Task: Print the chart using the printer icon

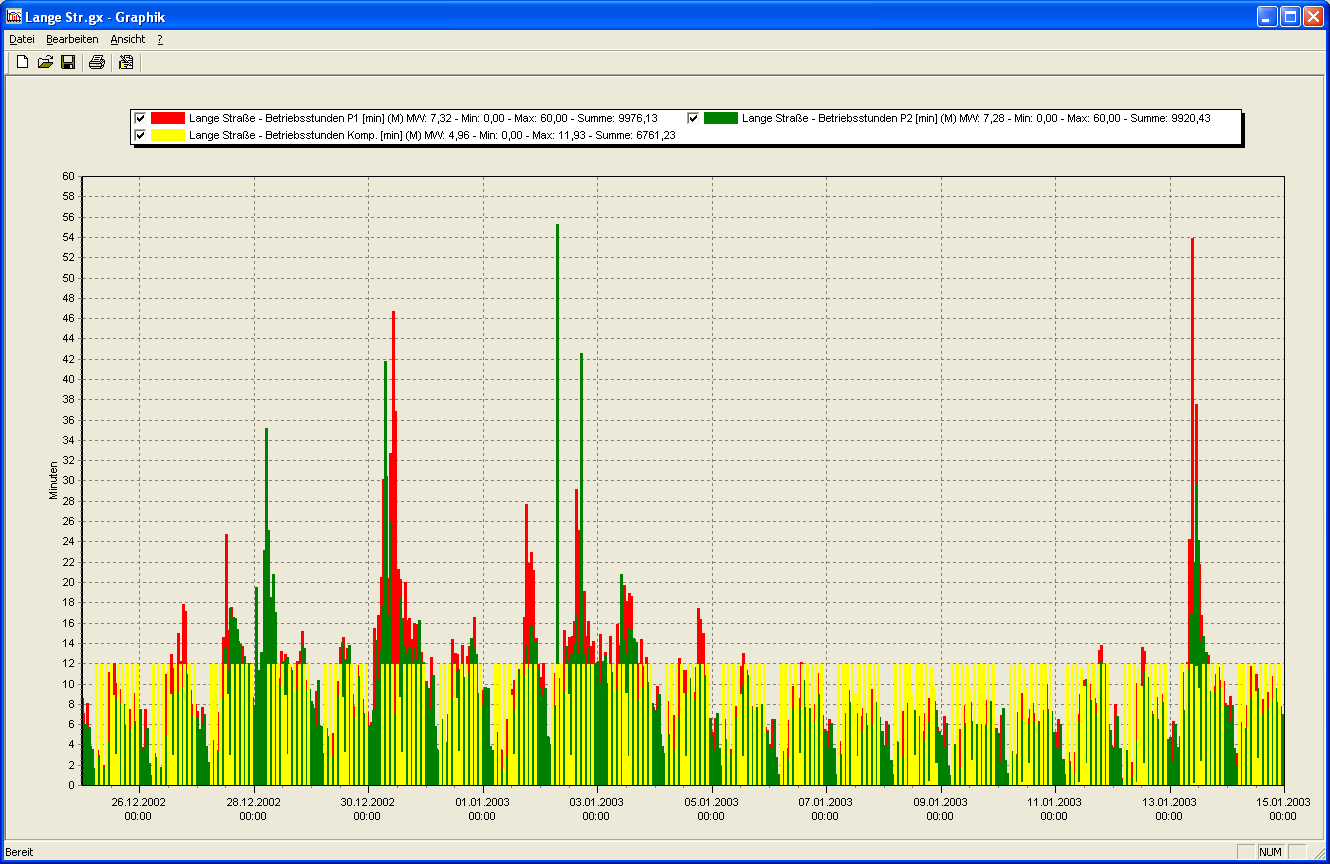Action: [96, 63]
